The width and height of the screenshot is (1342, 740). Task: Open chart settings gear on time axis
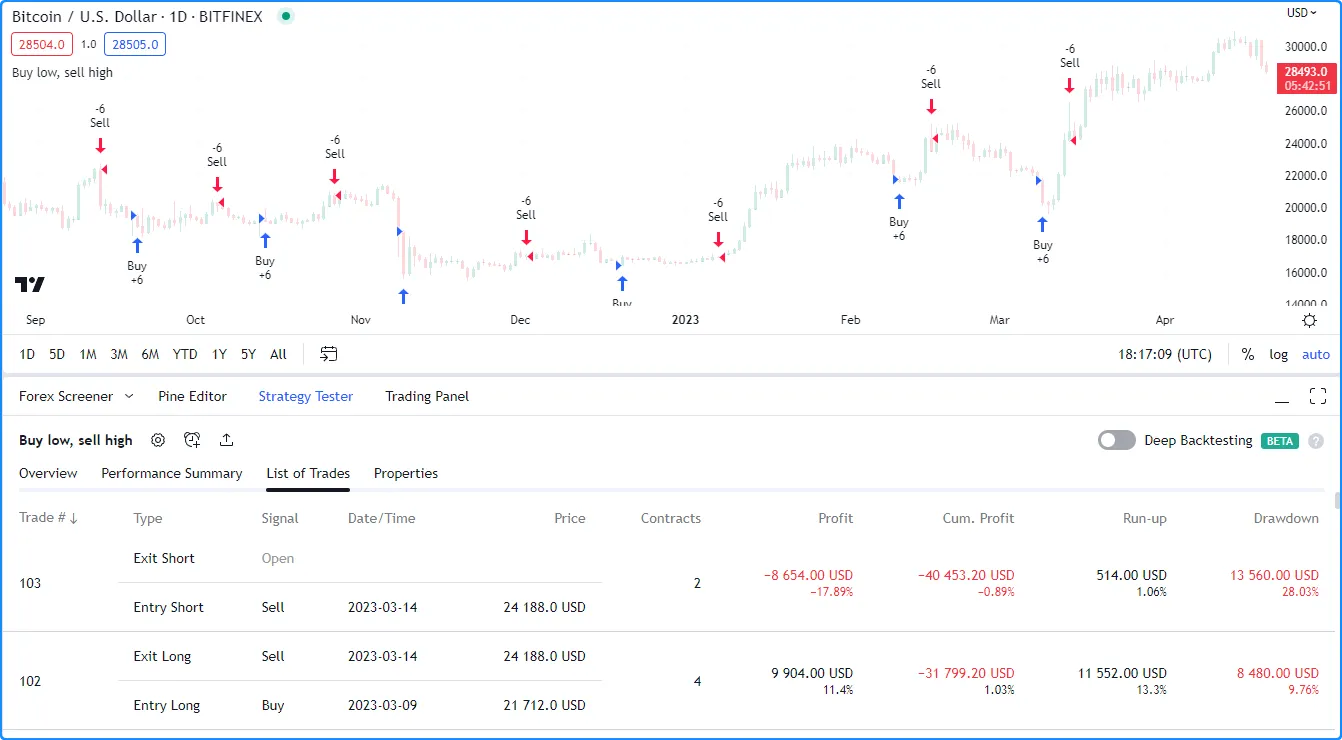[1309, 320]
